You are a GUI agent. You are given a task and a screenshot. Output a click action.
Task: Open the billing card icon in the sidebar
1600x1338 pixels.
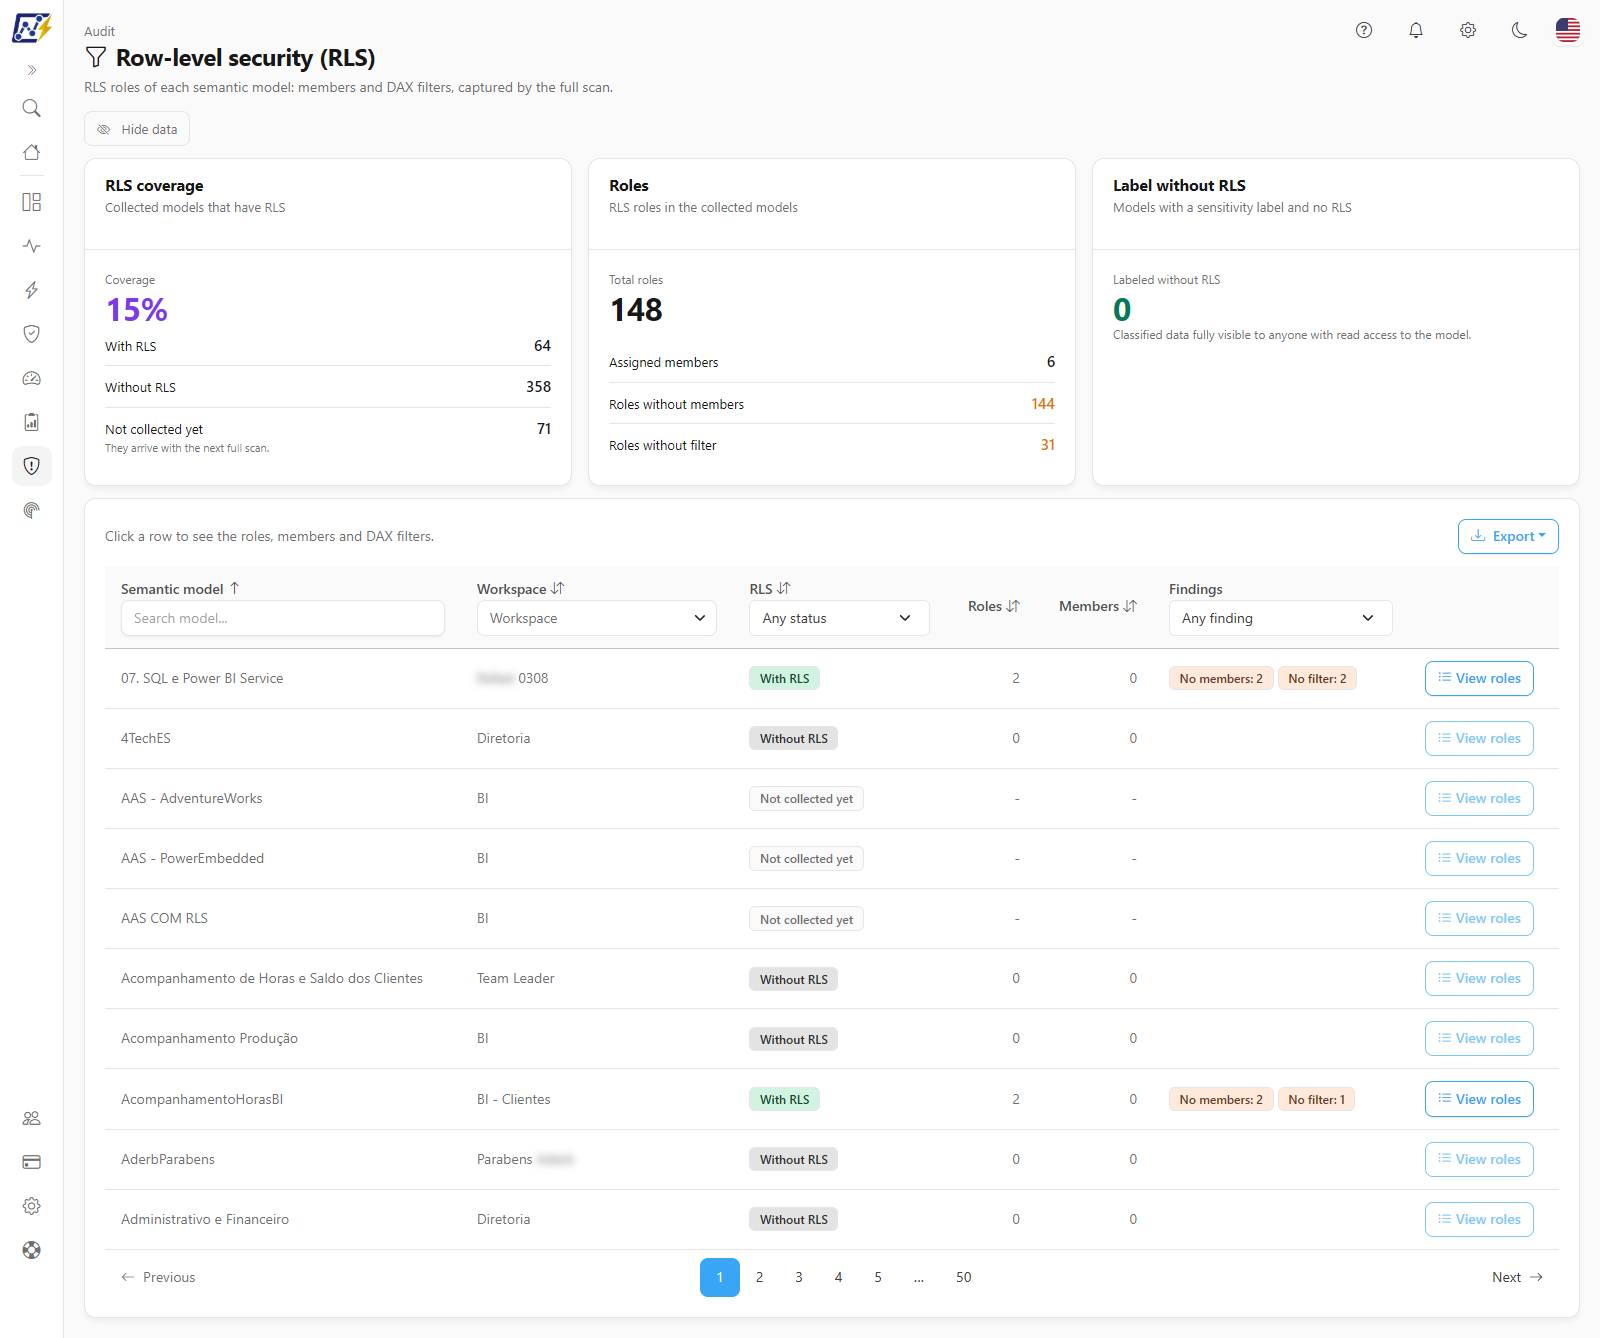[x=32, y=1162]
